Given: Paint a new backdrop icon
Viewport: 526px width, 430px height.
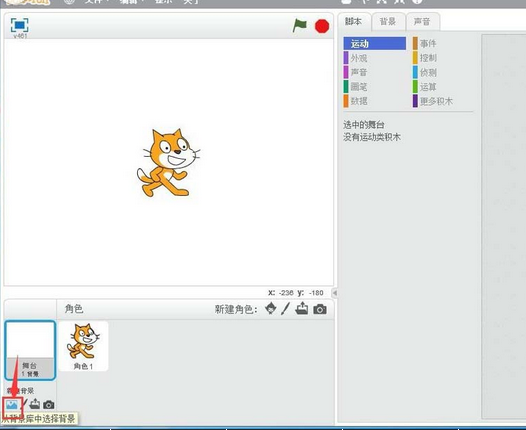Looking at the screenshot, I should [x=24, y=404].
